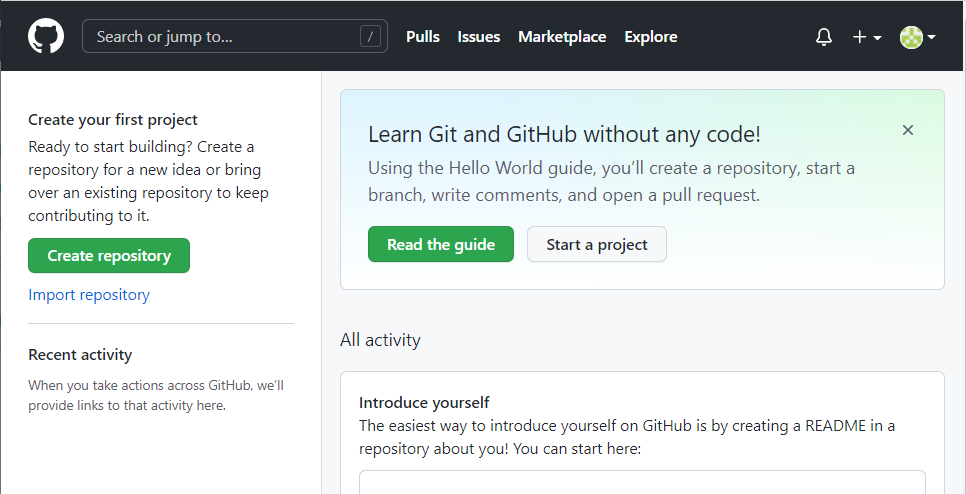The image size is (966, 494).
Task: Click the Start a project button
Action: tap(597, 245)
